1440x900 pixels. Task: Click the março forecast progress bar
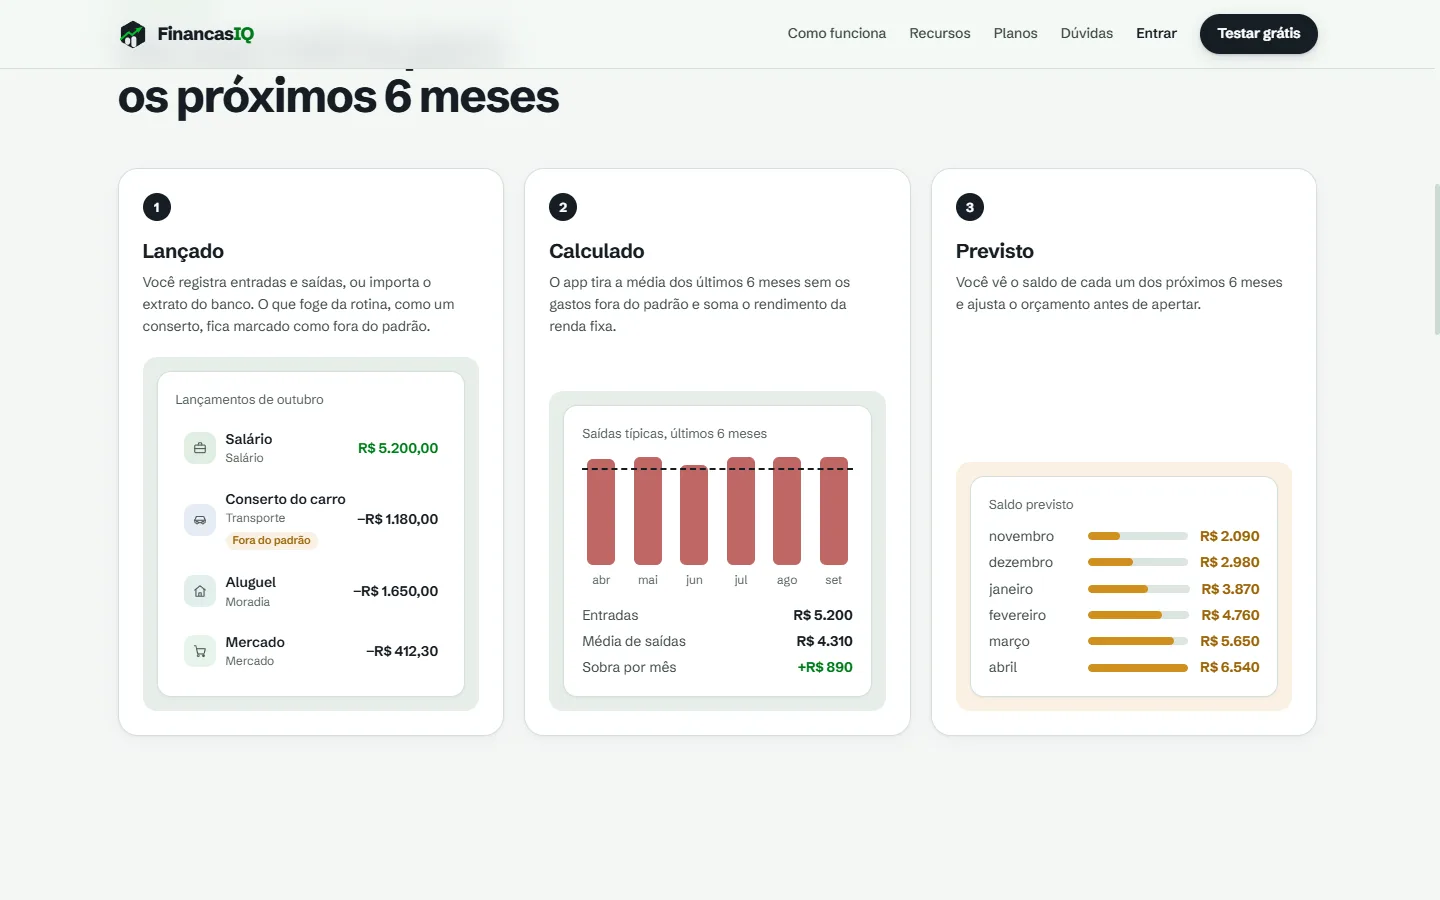1138,641
